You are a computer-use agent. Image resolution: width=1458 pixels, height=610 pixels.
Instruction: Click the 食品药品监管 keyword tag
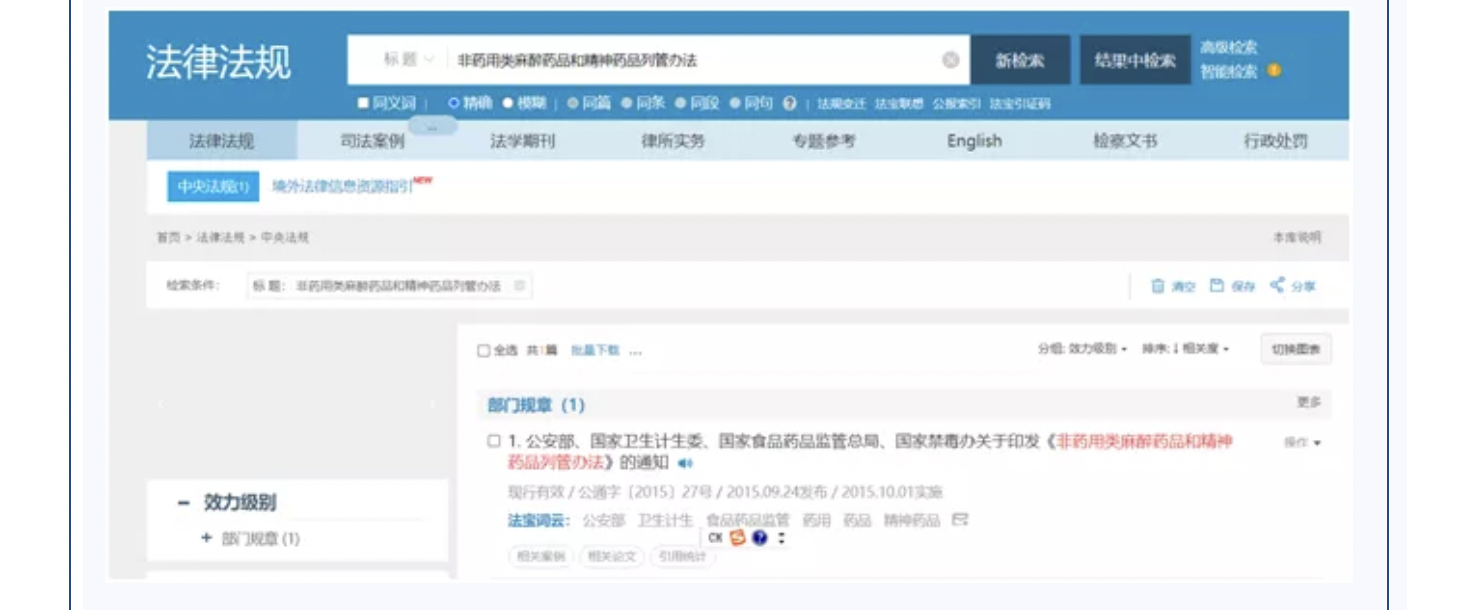748,520
